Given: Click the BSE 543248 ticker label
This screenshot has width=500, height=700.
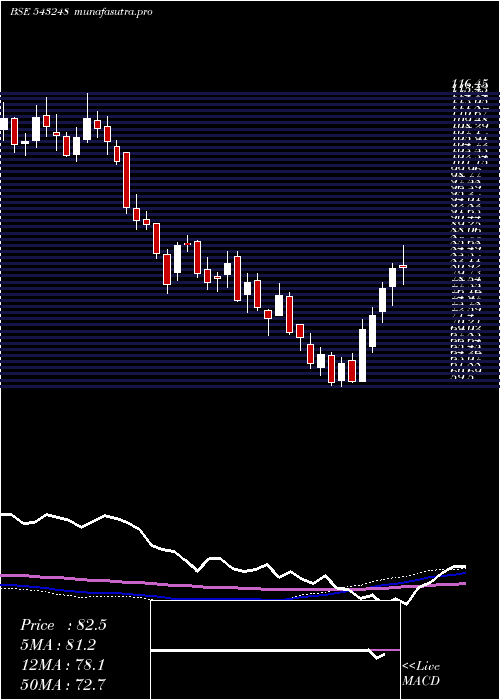Looking at the screenshot, I should click(x=39, y=12).
